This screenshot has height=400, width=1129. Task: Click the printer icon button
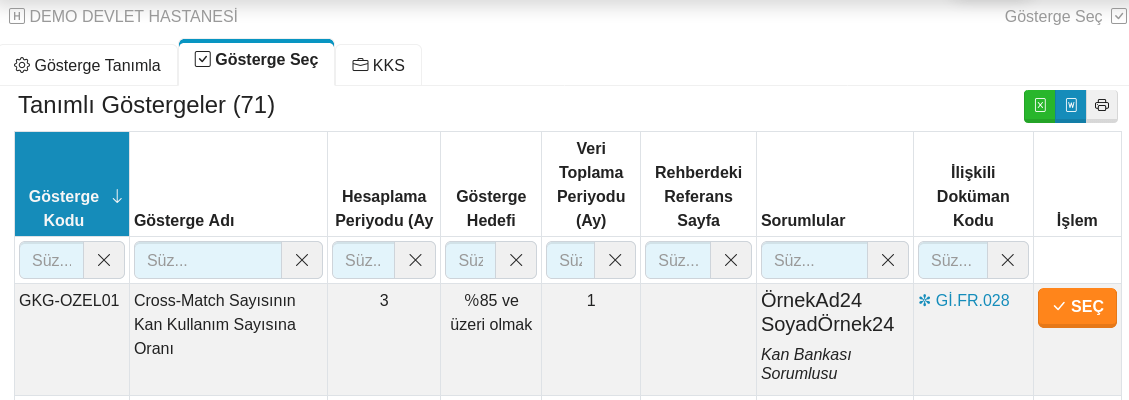coord(1102,105)
